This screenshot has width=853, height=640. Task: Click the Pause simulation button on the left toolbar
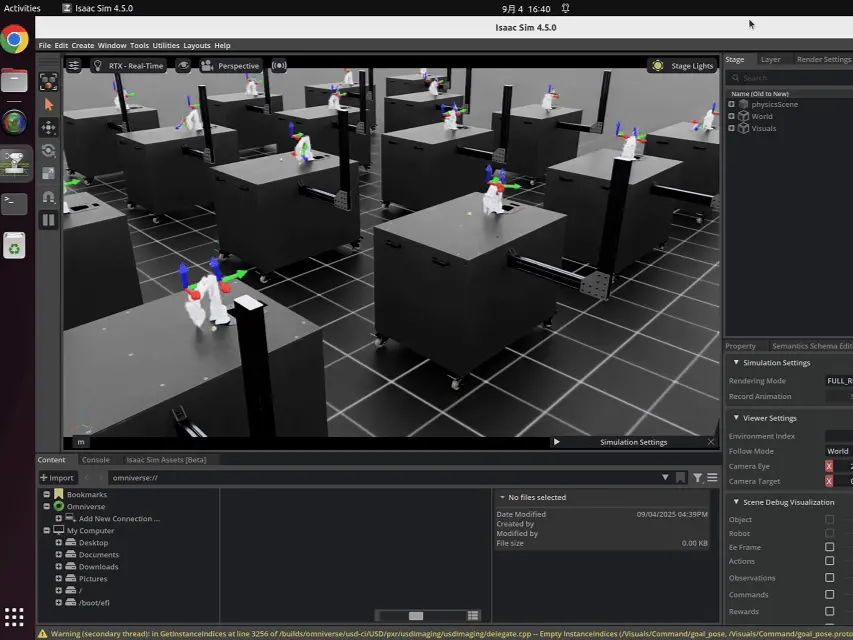tap(48, 220)
